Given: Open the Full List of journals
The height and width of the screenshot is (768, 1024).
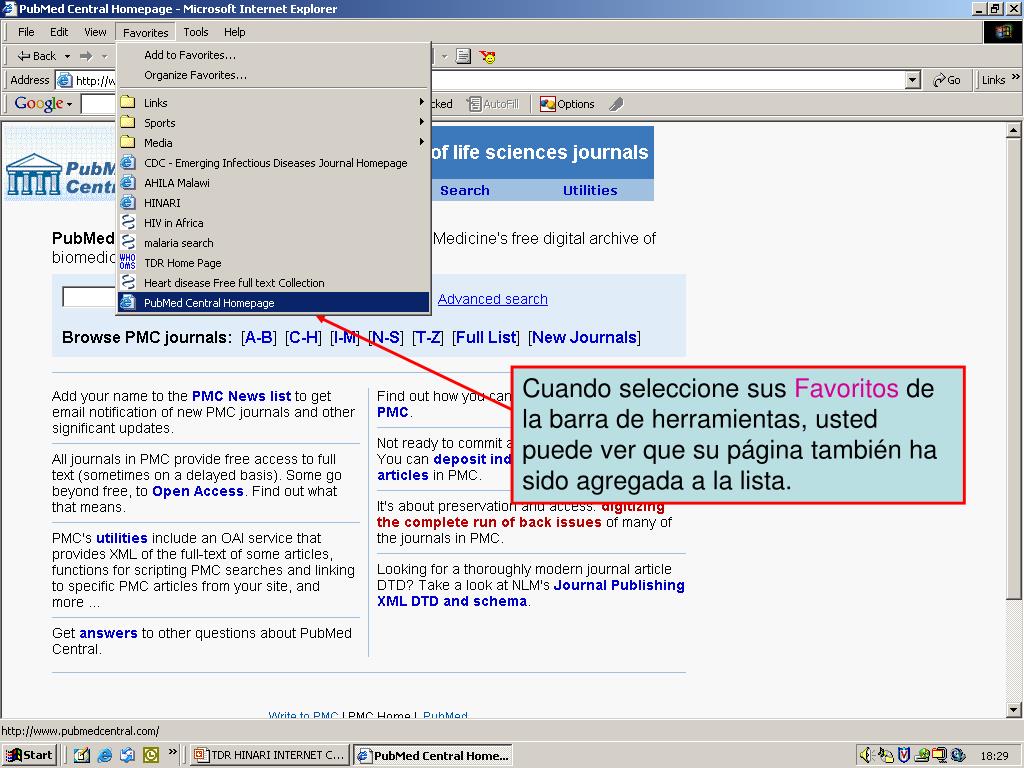Looking at the screenshot, I should tap(486, 338).
